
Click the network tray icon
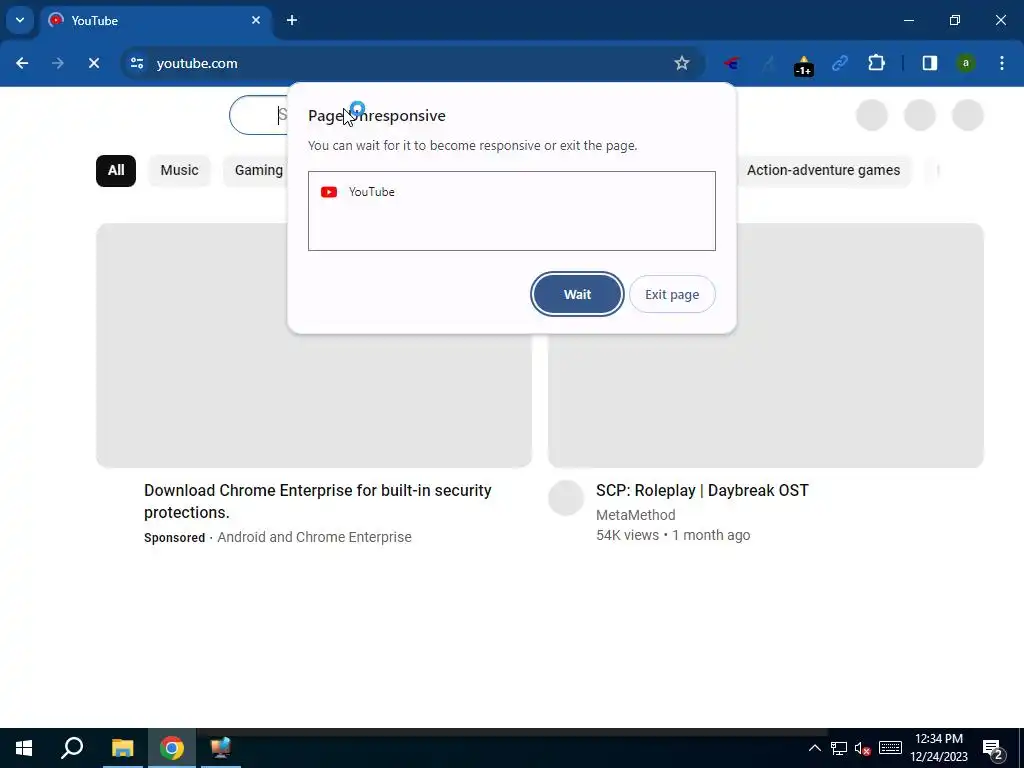(839, 748)
